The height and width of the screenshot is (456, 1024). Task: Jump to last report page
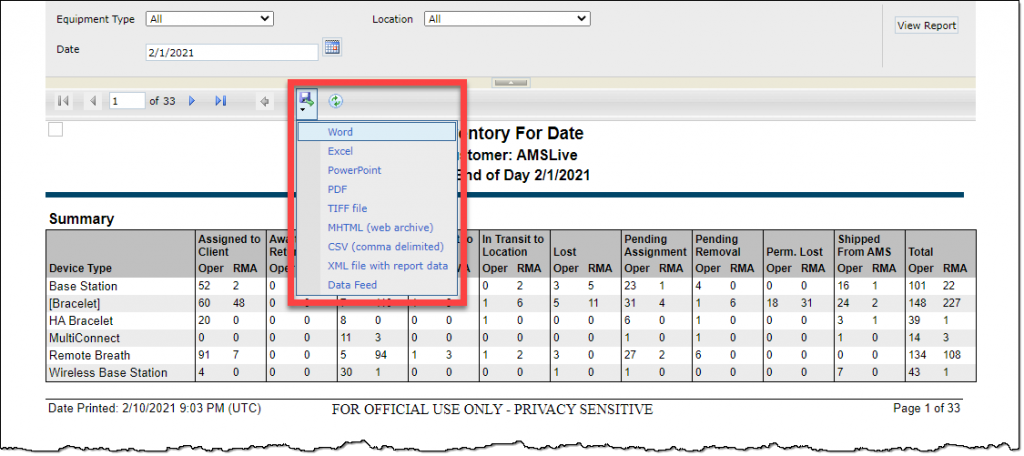coord(221,101)
